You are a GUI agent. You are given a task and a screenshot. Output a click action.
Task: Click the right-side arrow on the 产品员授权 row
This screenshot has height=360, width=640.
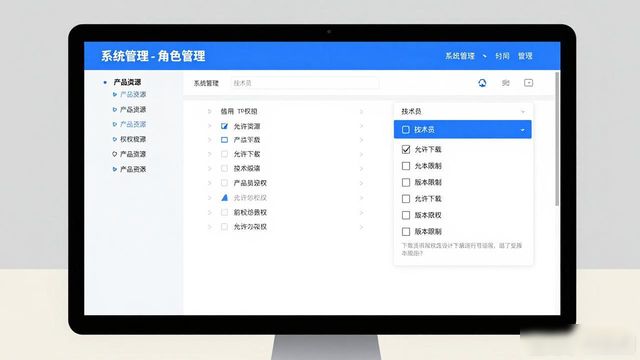pos(361,183)
